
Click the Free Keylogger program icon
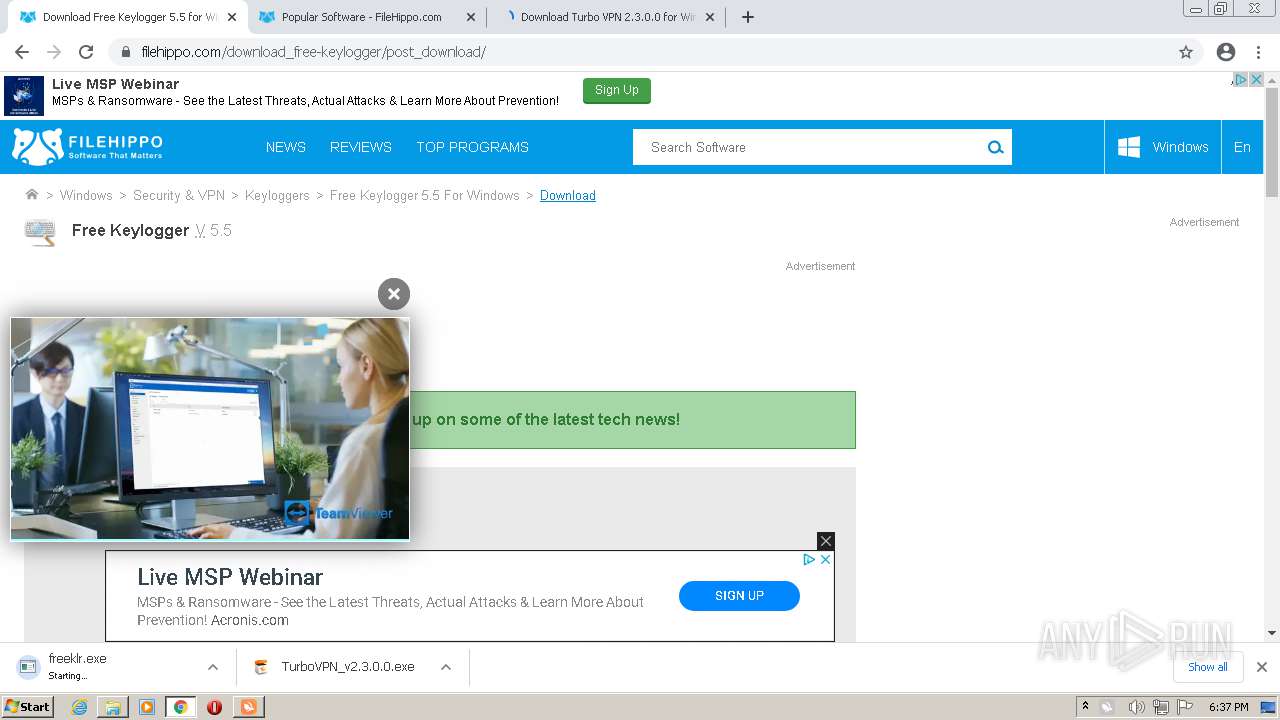(40, 231)
